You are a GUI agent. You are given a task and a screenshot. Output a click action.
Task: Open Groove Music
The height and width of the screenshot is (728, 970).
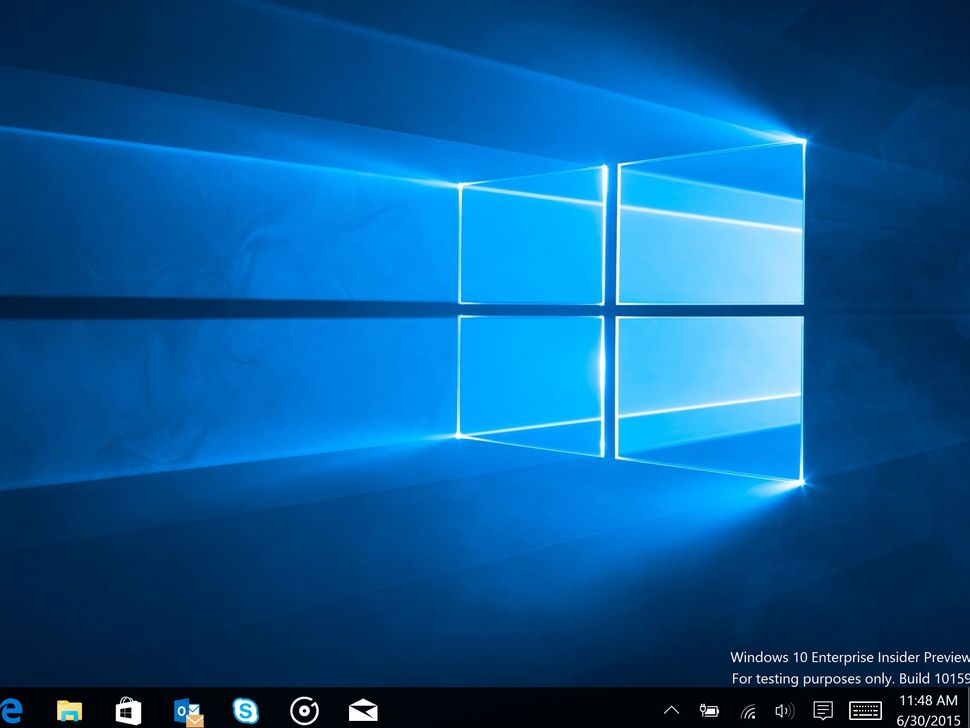click(x=304, y=711)
